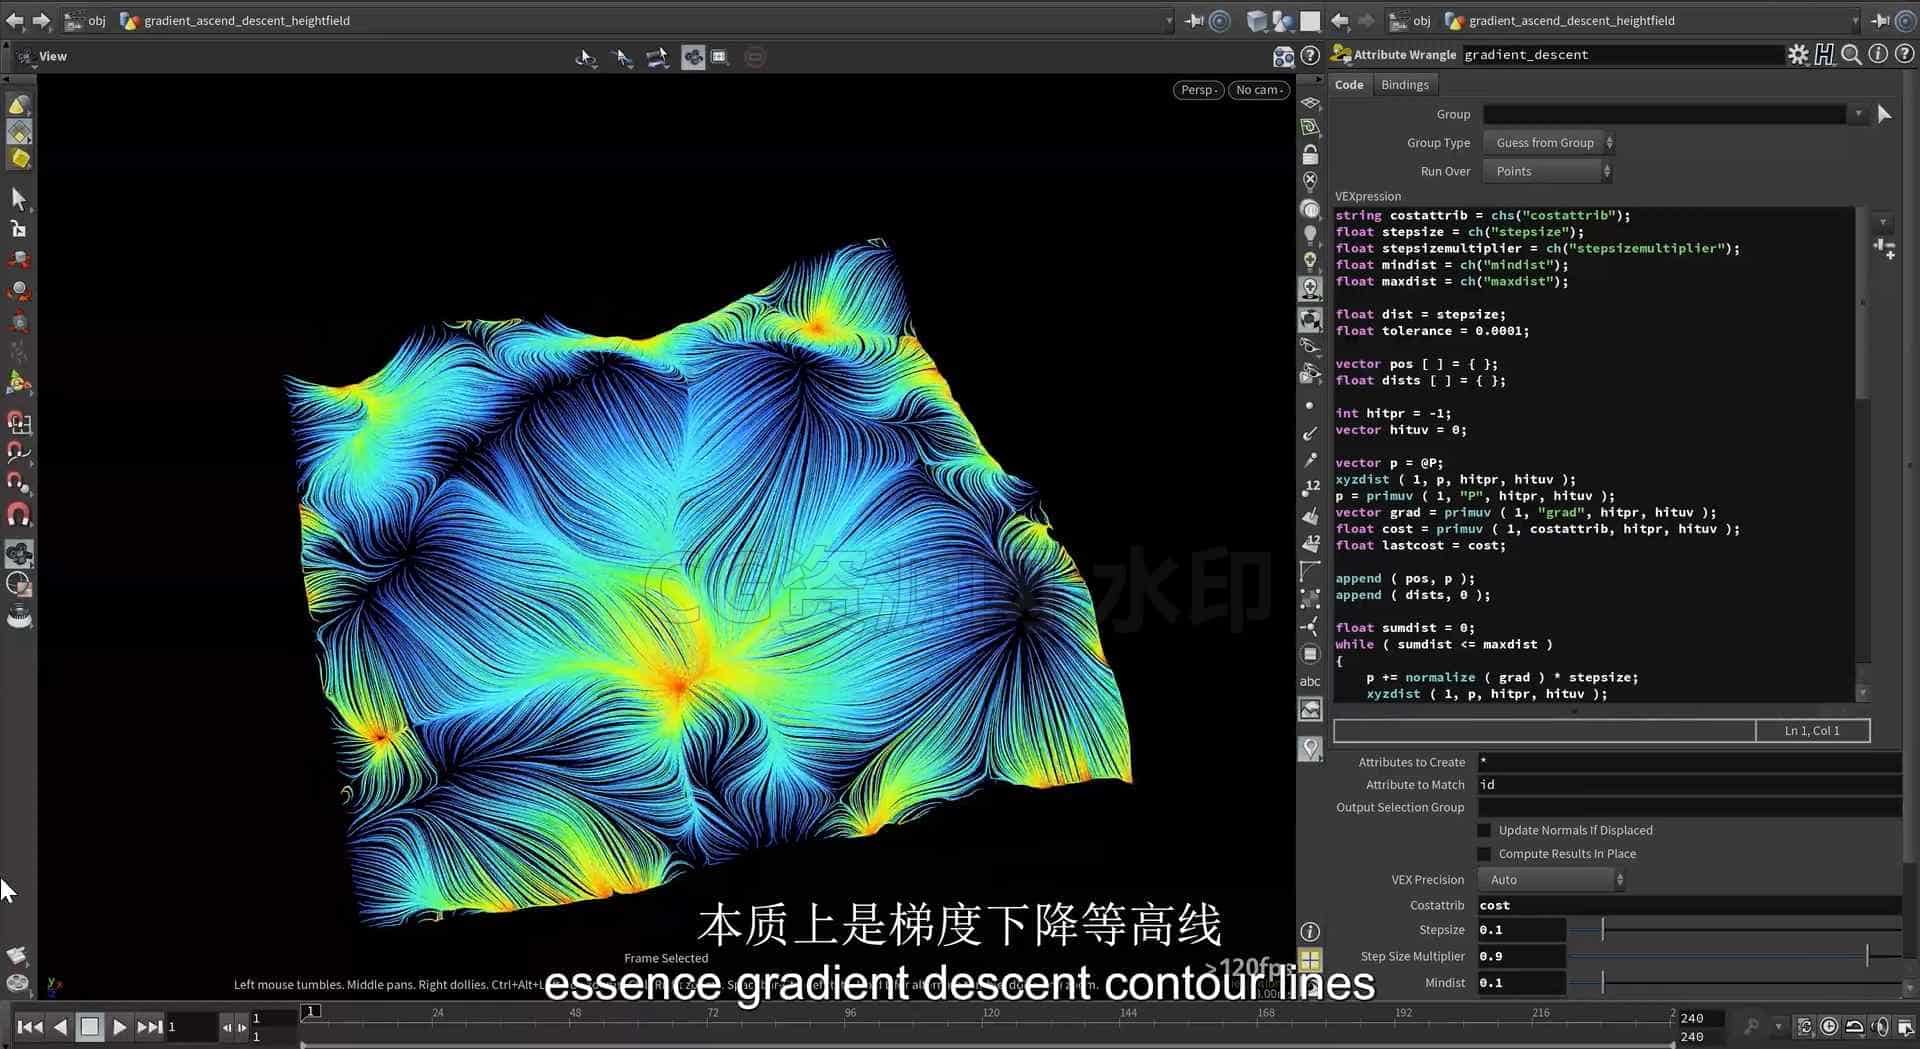The height and width of the screenshot is (1049, 1920).
Task: Click the Mindist value field
Action: tap(1521, 983)
